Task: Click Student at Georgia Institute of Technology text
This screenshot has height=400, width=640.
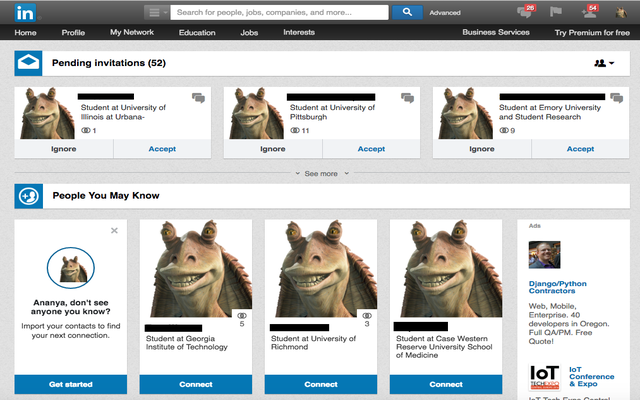Action: pyautogui.click(x=187, y=343)
